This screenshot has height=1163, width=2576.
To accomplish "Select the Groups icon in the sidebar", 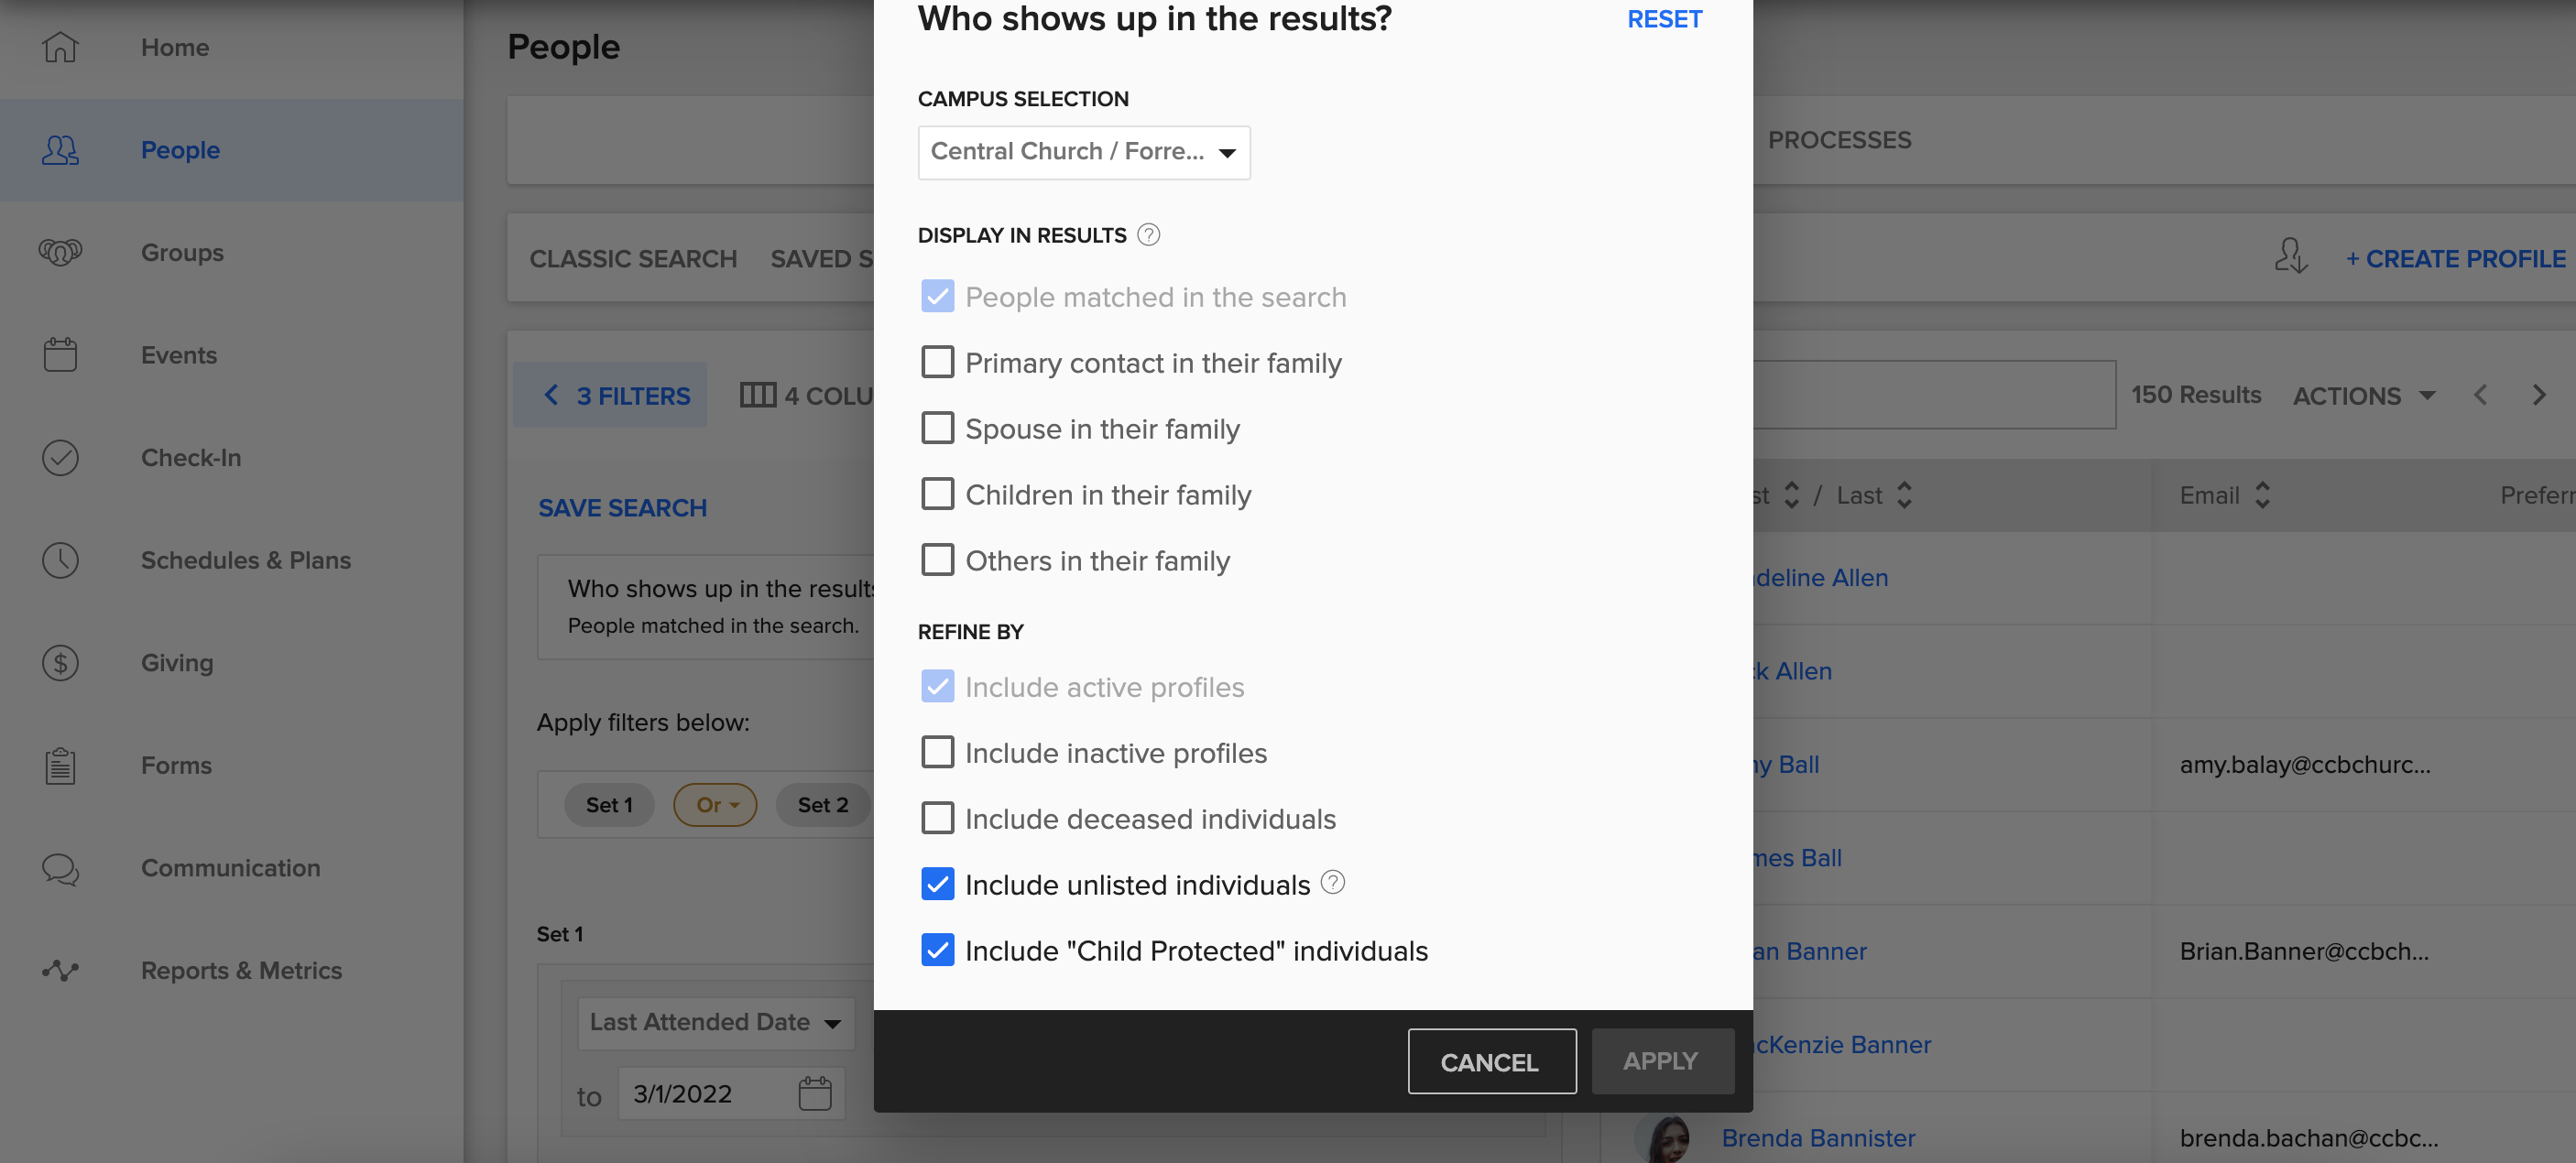I will click(59, 251).
